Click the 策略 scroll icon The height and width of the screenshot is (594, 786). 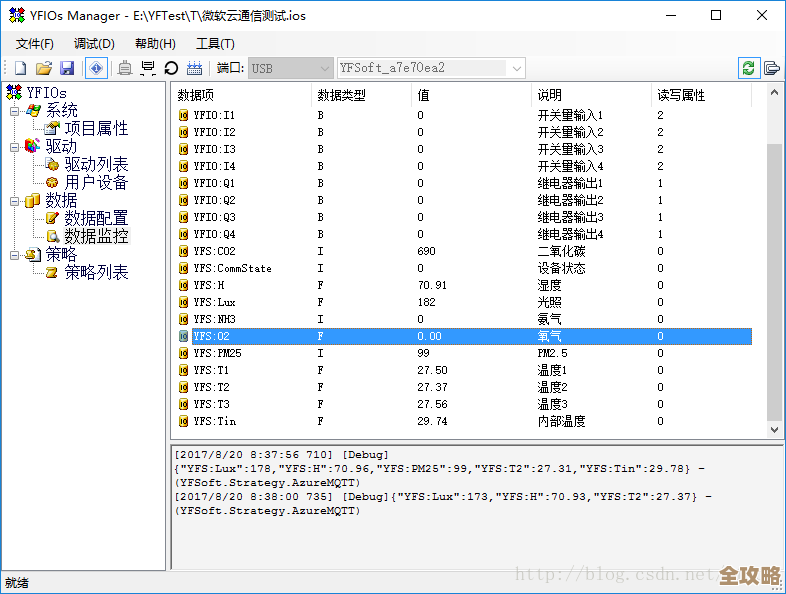click(x=33, y=255)
